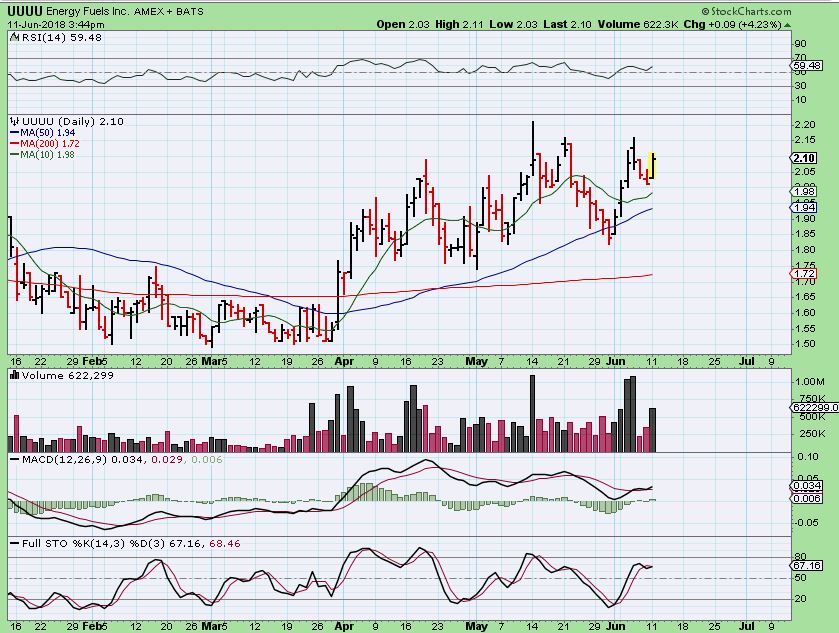This screenshot has height=633, width=839.
Task: Click the 'Mar' label on price panel date axis
Action: (212, 361)
